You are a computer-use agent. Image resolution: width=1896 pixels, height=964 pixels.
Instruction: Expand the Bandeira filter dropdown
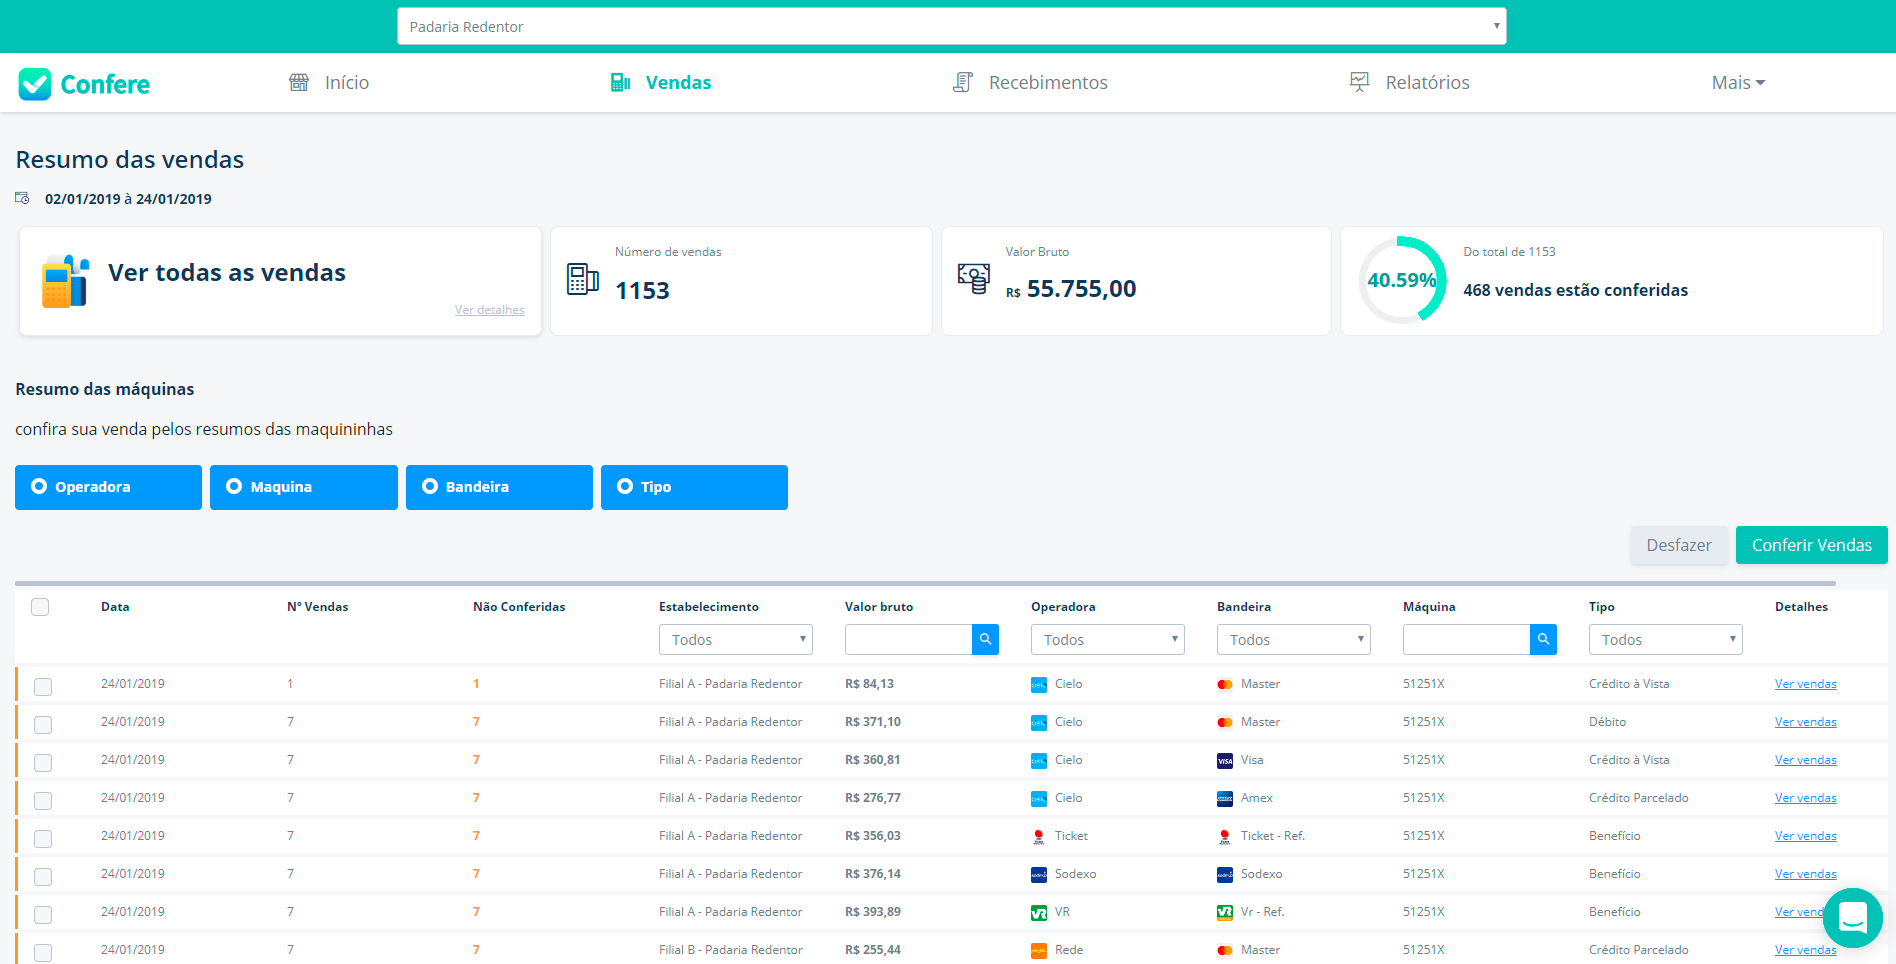click(1293, 640)
